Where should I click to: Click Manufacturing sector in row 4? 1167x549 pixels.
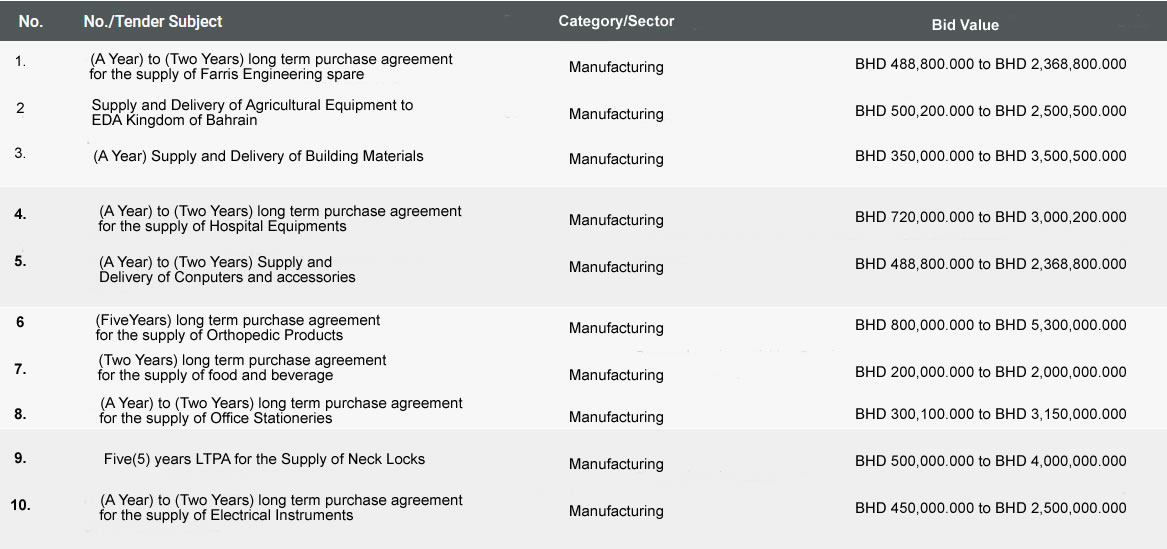[x=616, y=220]
